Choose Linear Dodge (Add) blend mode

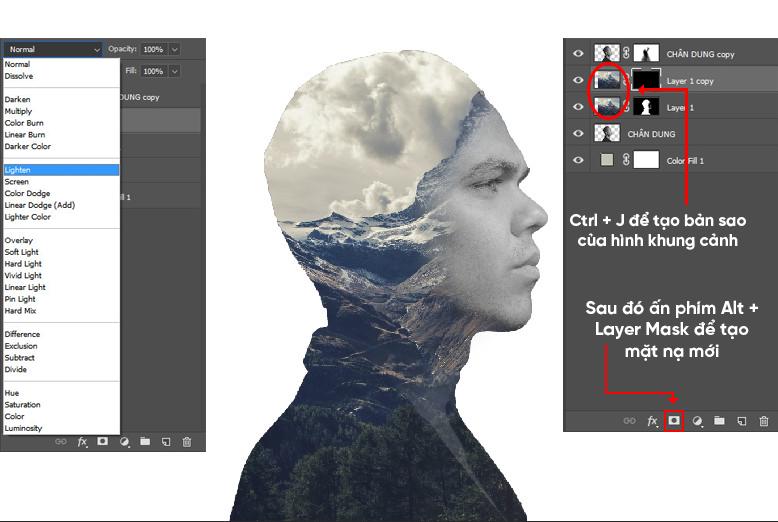click(61, 205)
